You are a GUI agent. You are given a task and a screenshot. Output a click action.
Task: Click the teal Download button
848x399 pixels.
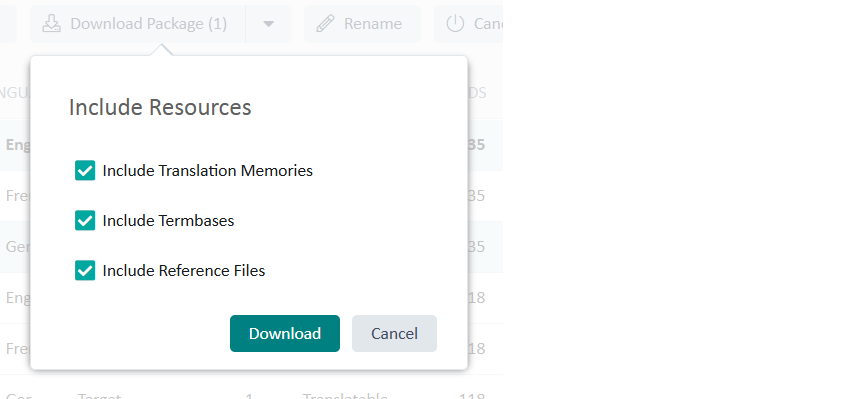point(285,334)
